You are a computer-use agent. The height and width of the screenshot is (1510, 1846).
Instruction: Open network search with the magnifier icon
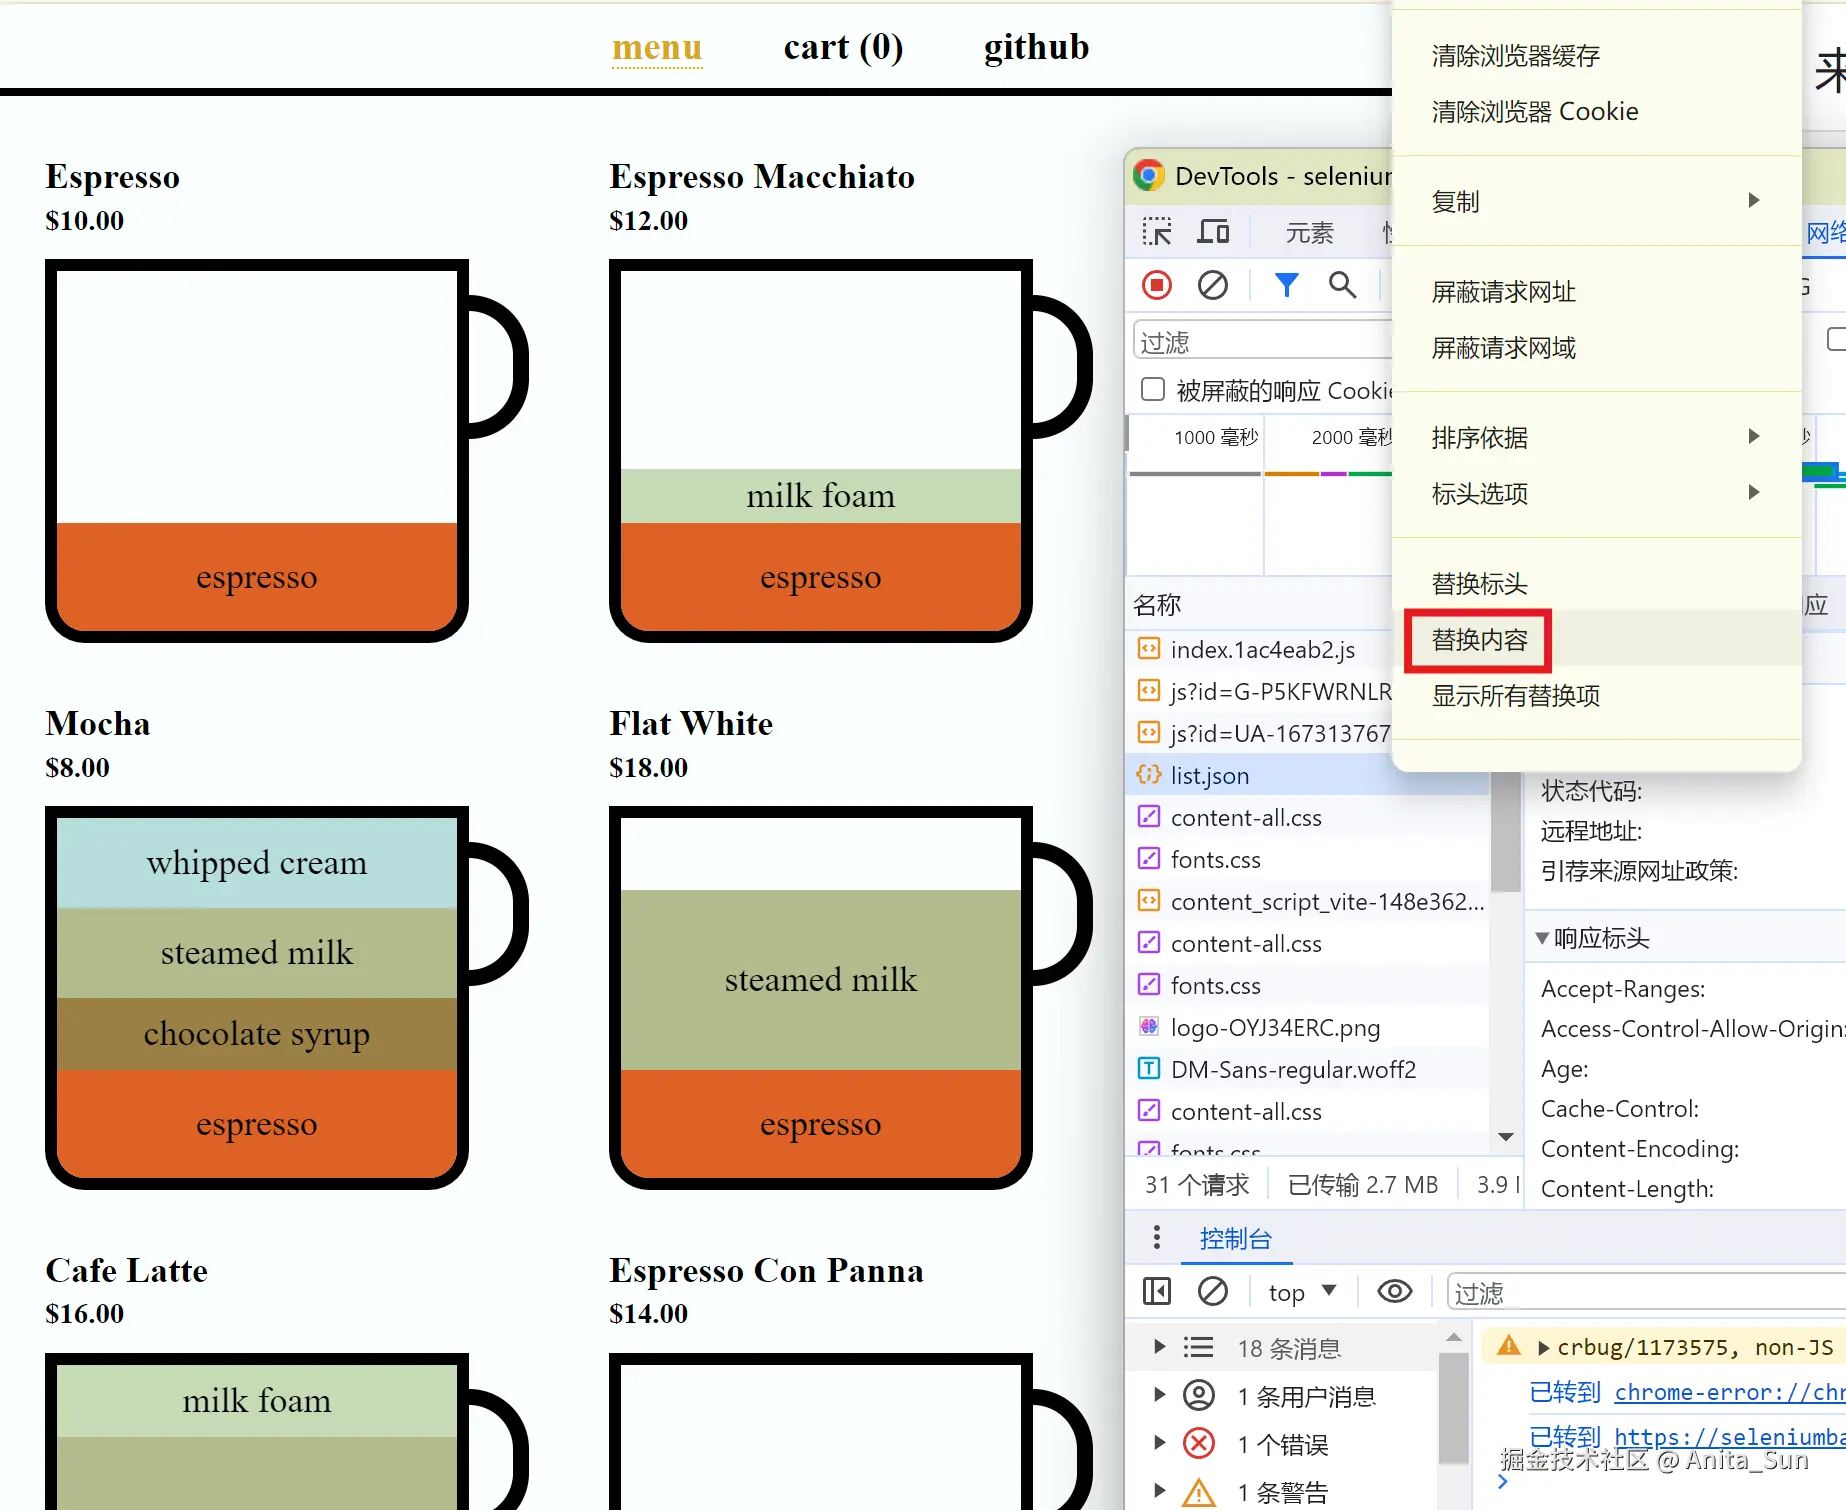click(1342, 286)
